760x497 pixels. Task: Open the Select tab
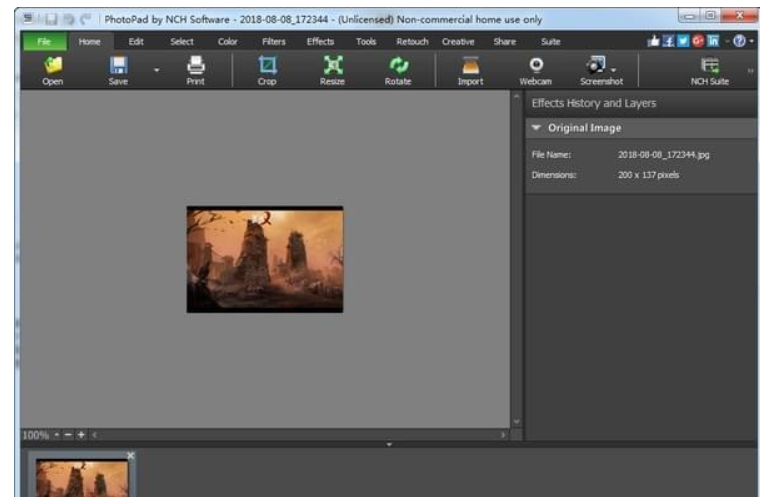pos(182,42)
